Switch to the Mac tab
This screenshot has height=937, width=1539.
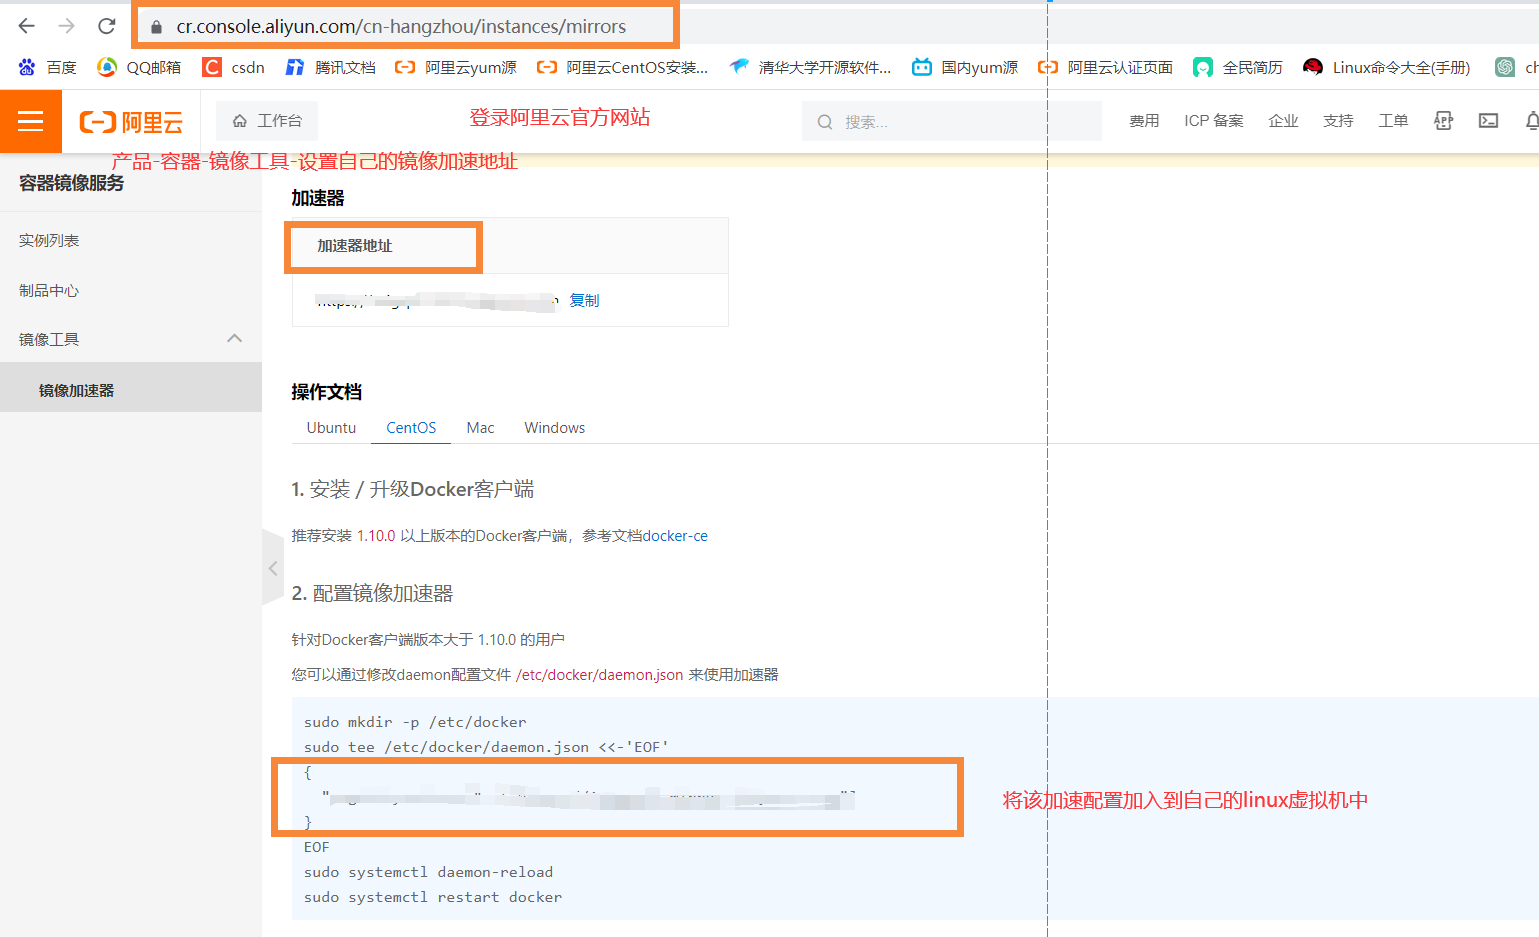480,428
